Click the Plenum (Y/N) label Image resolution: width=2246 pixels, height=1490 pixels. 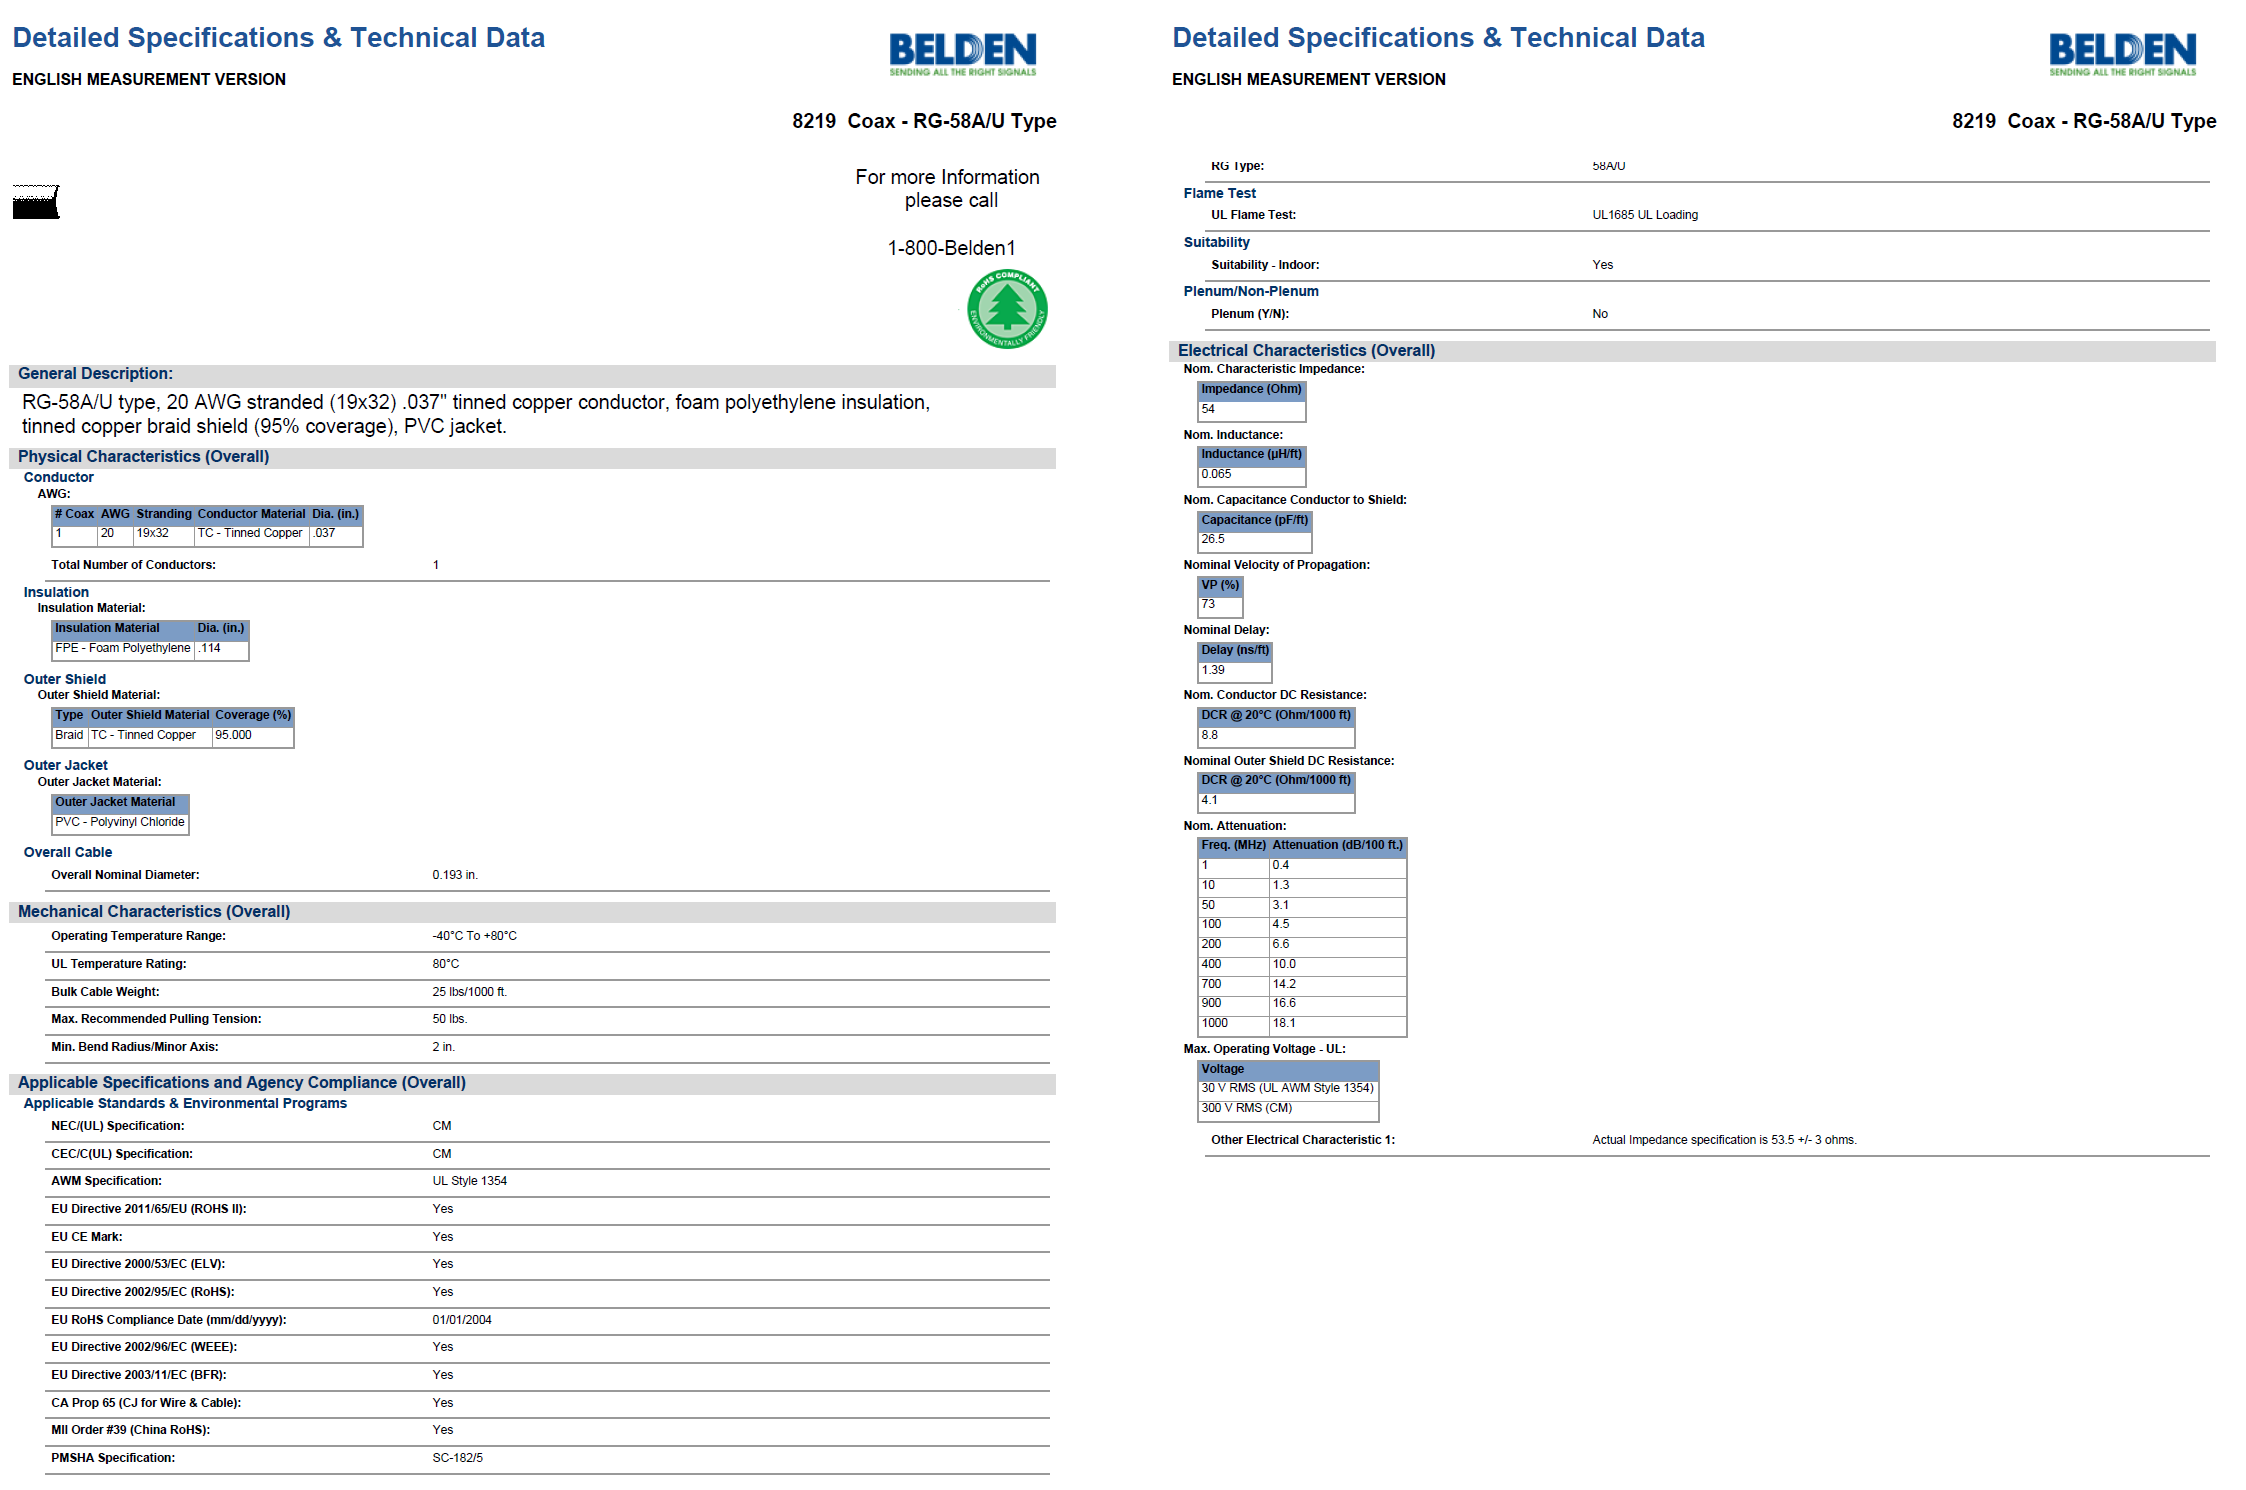click(1250, 314)
